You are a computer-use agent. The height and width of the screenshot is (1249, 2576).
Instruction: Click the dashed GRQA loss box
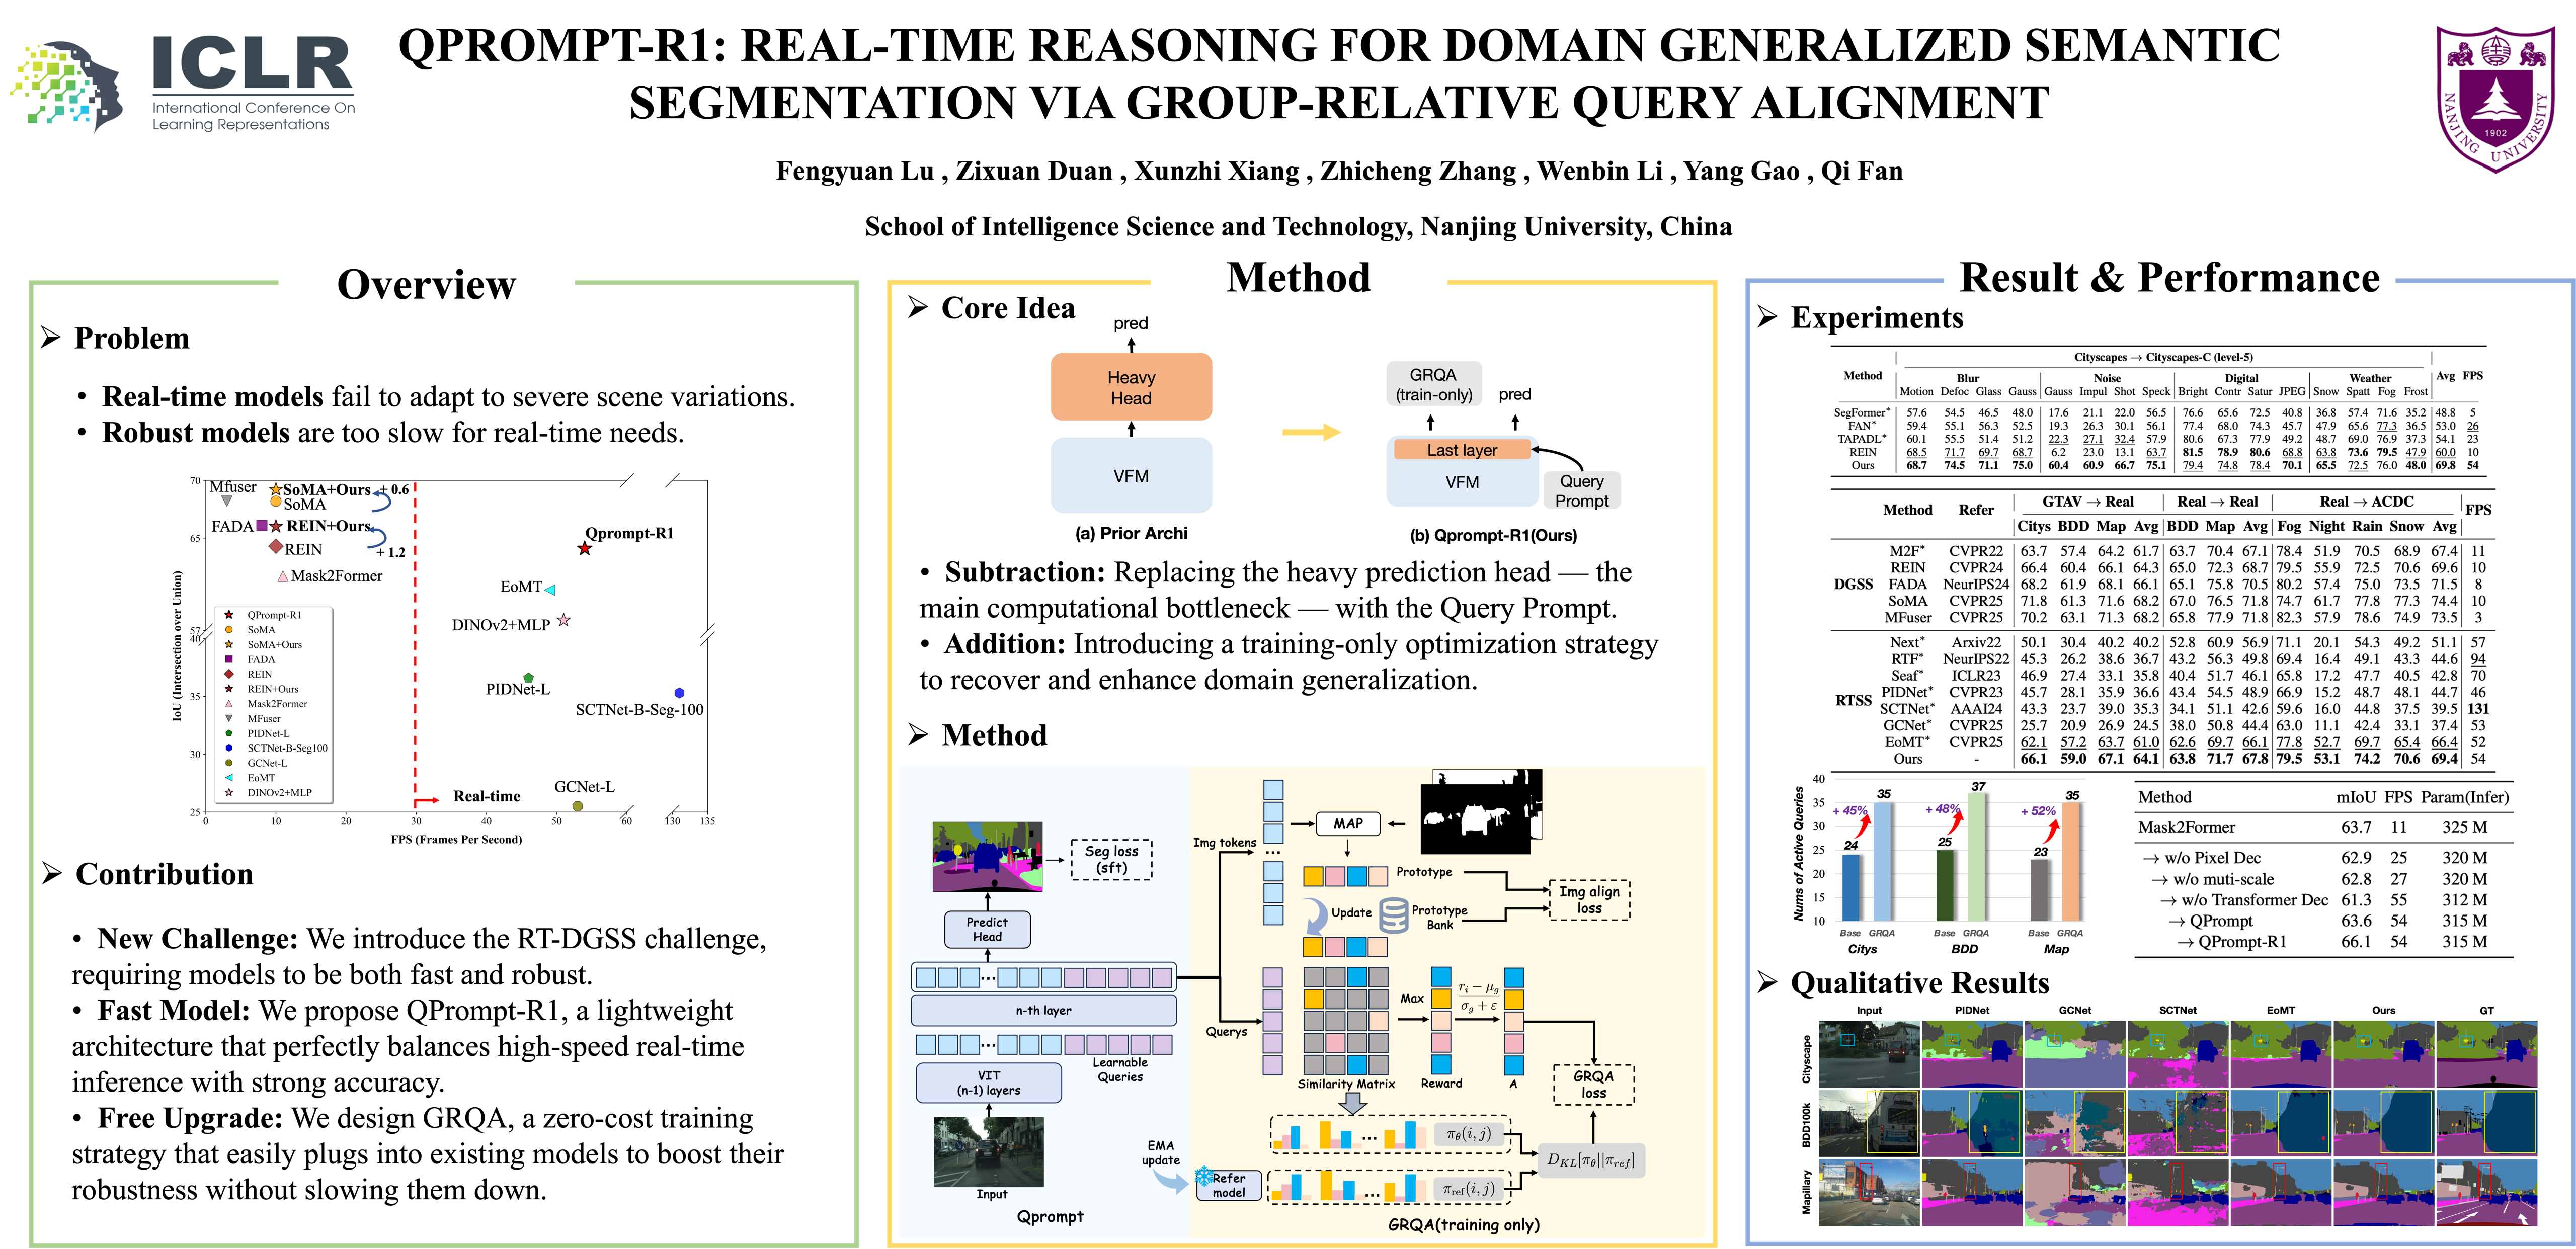(x=1593, y=1084)
